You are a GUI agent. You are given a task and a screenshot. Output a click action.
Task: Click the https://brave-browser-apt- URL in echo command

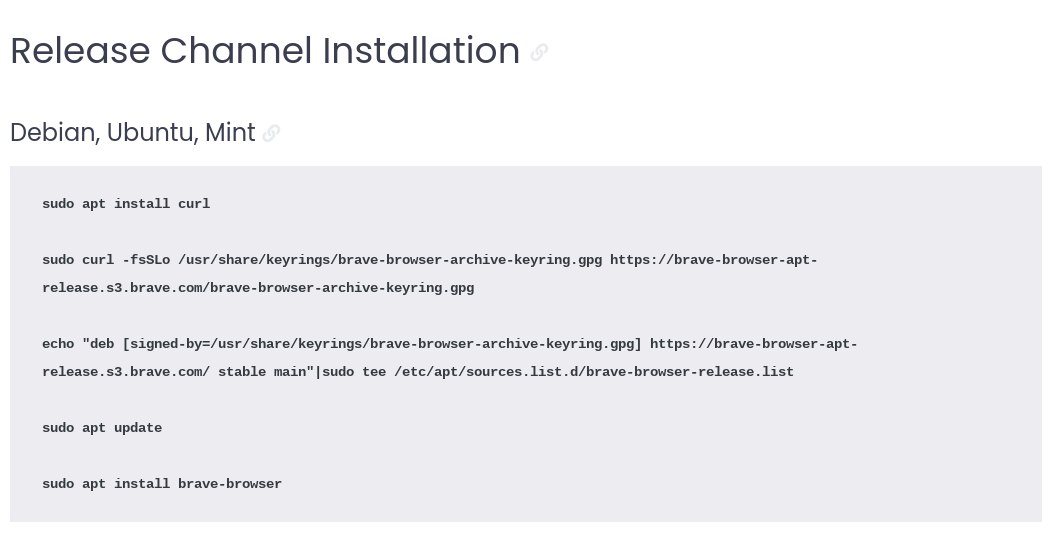pyautogui.click(x=754, y=344)
